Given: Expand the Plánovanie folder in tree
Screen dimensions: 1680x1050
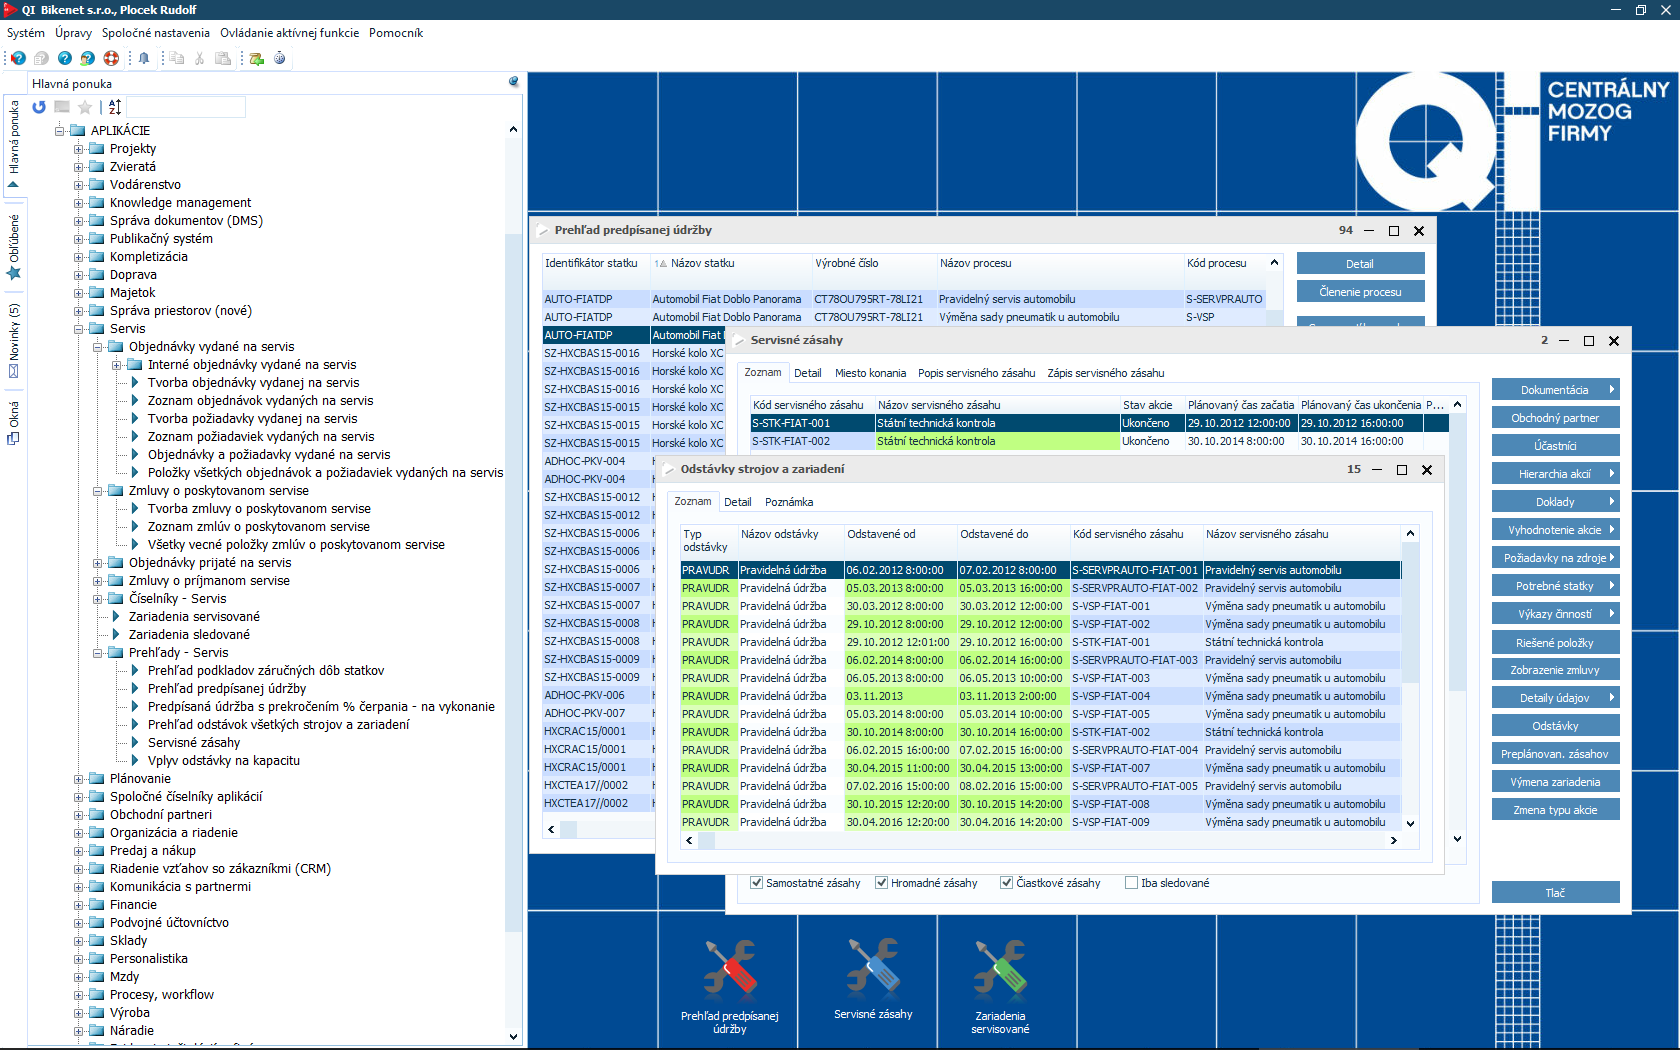Looking at the screenshot, I should tap(79, 779).
